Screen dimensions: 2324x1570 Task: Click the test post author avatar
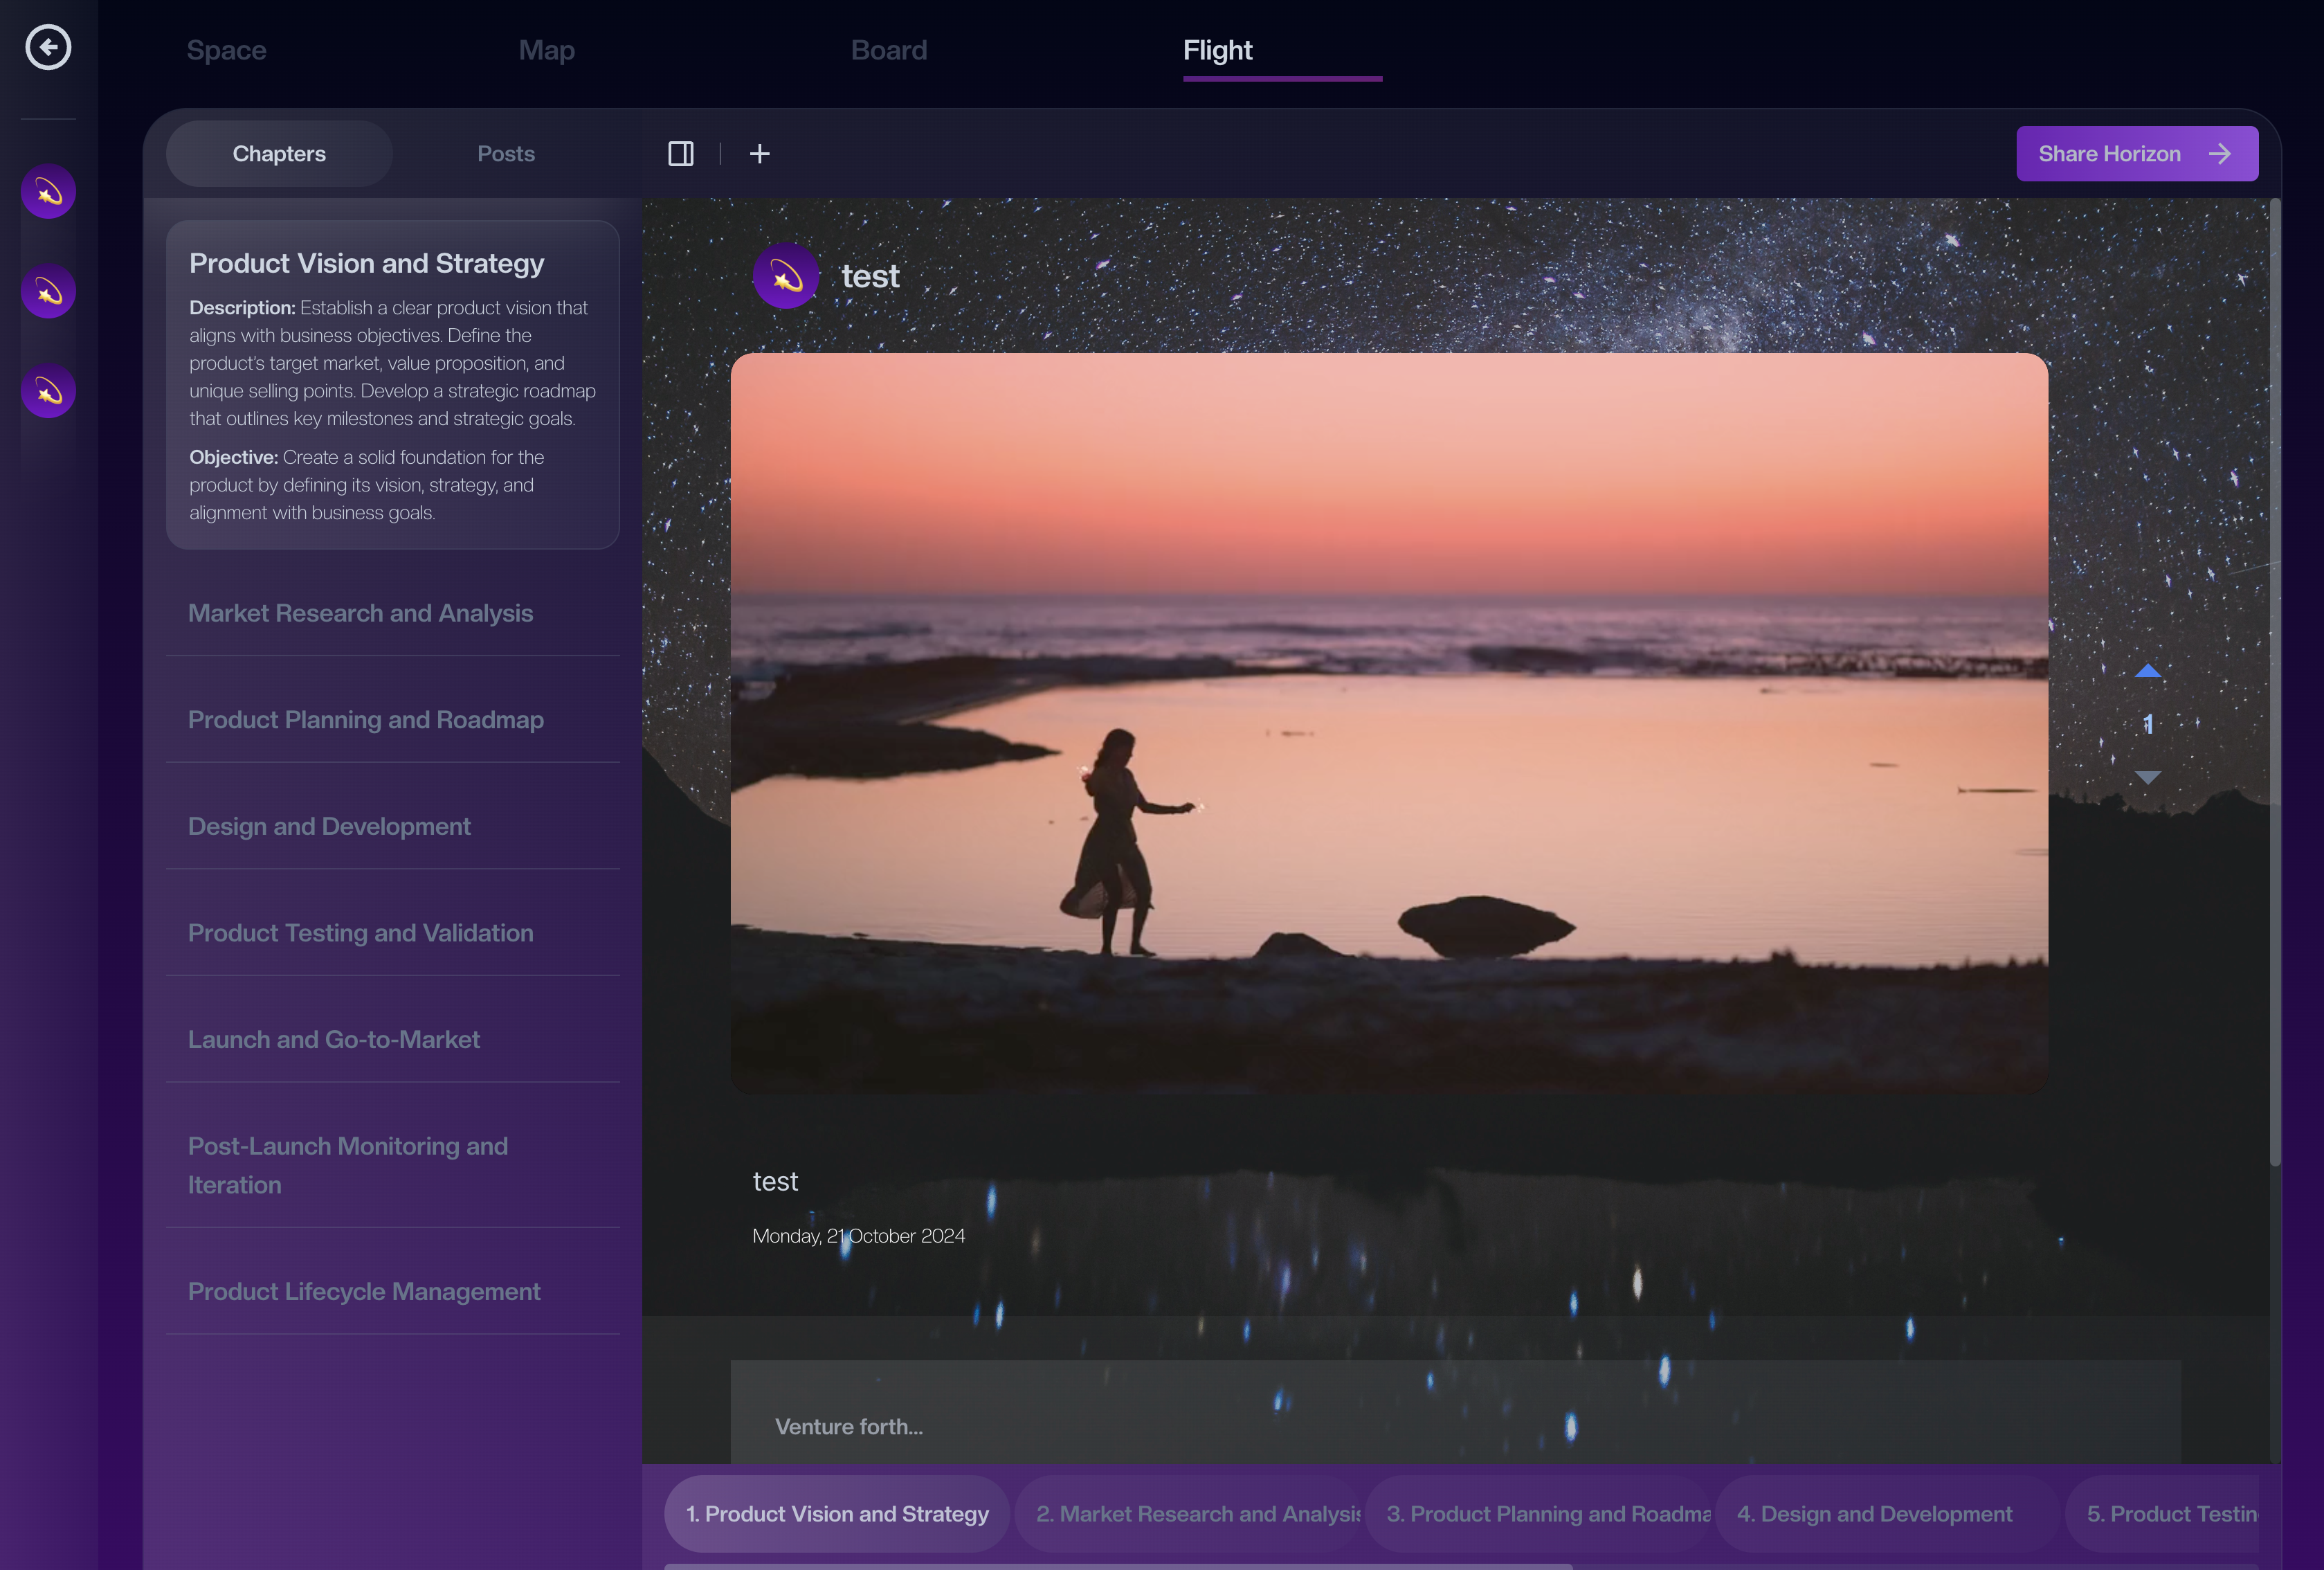click(786, 276)
